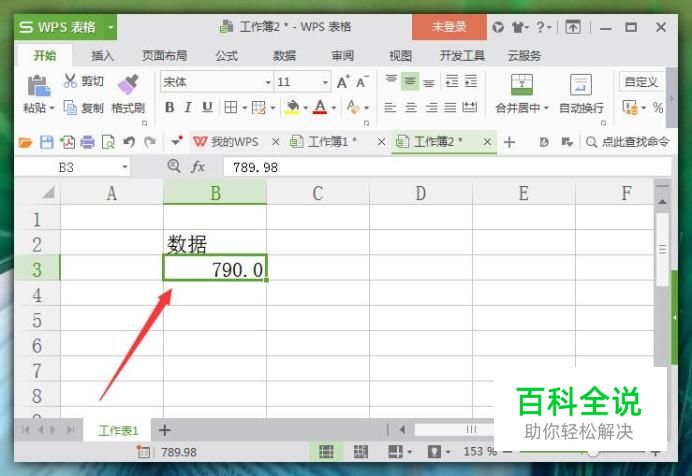Click the formula bar zoom magnifier icon
This screenshot has height=476, width=692.
coord(174,166)
